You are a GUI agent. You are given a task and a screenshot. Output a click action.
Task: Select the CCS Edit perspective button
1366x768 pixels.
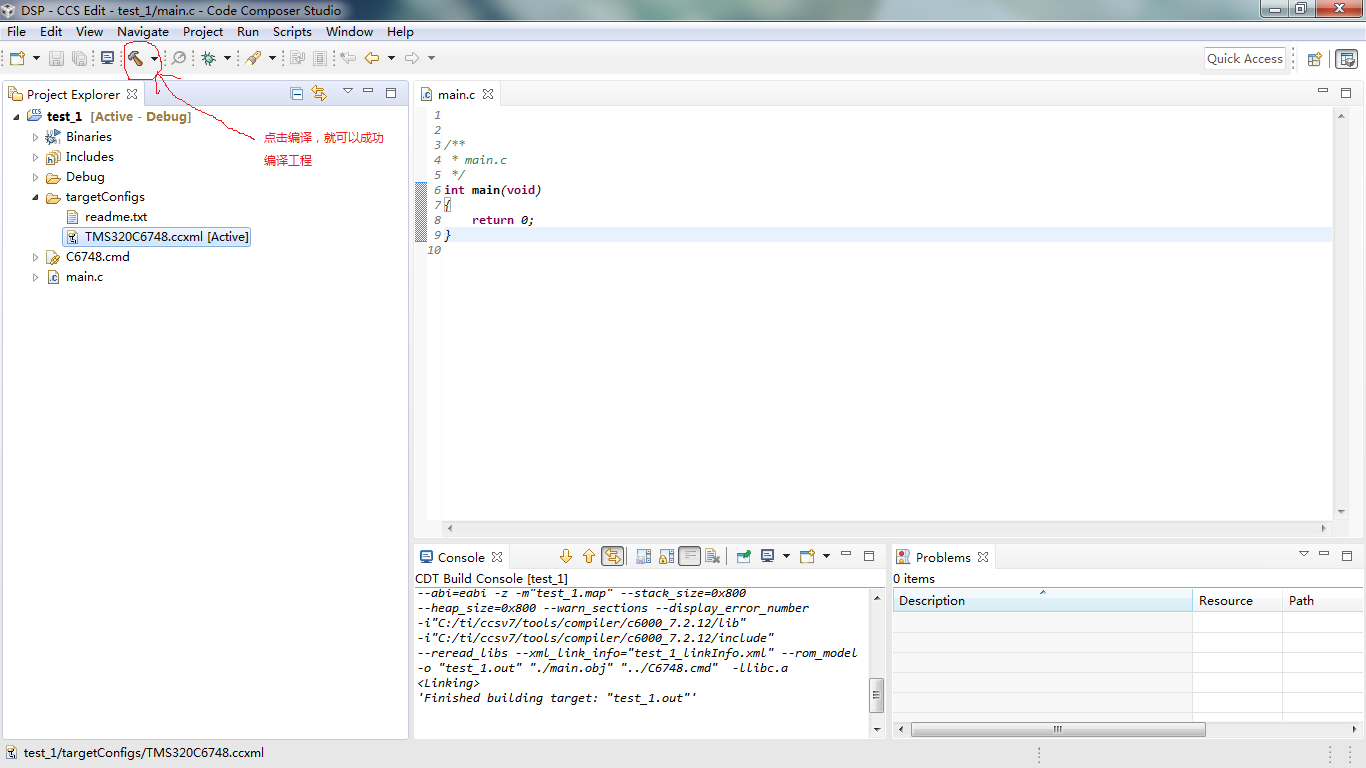[x=1346, y=59]
